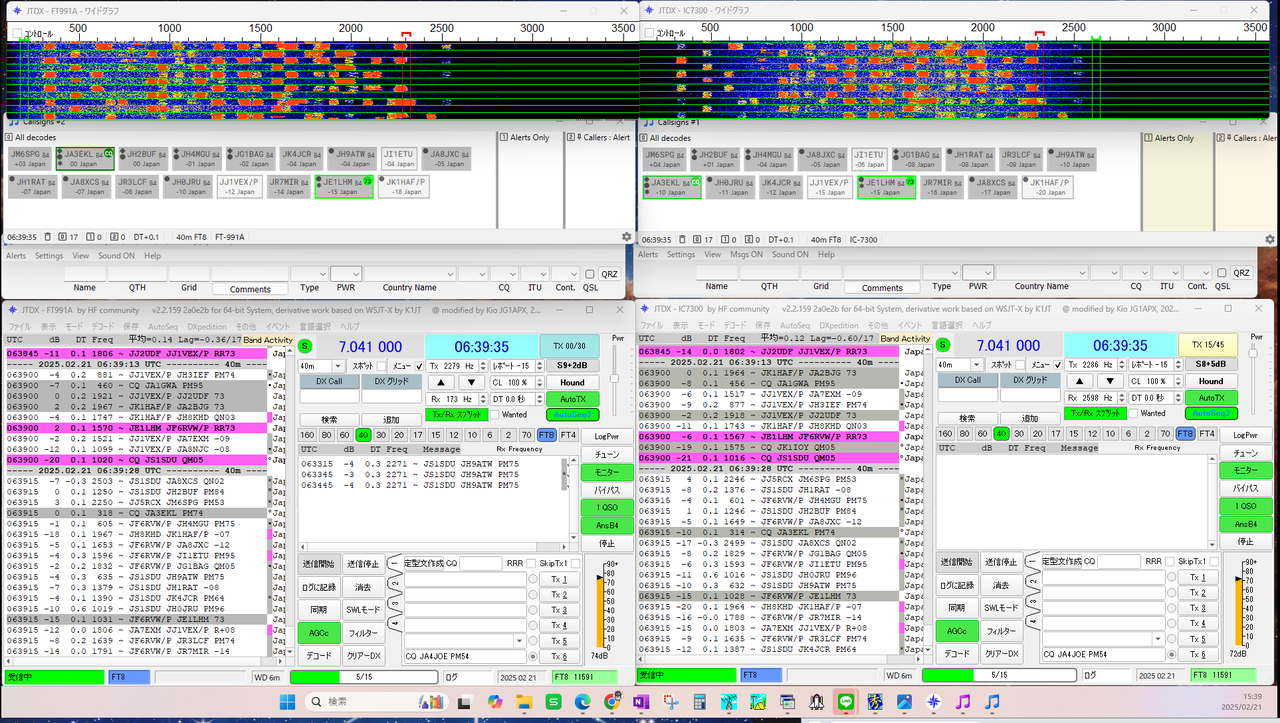
Task: Open LINE app from taskbar
Action: click(x=845, y=702)
